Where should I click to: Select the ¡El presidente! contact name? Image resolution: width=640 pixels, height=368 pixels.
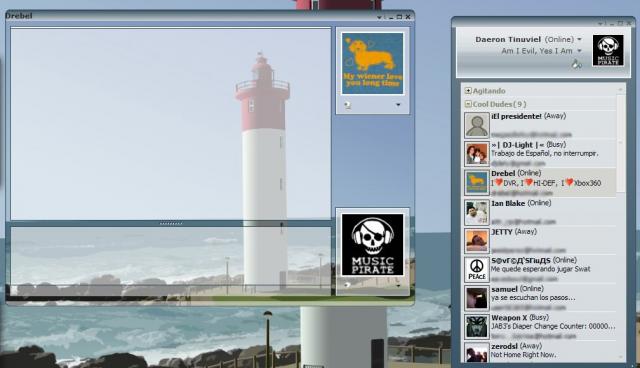click(x=516, y=116)
